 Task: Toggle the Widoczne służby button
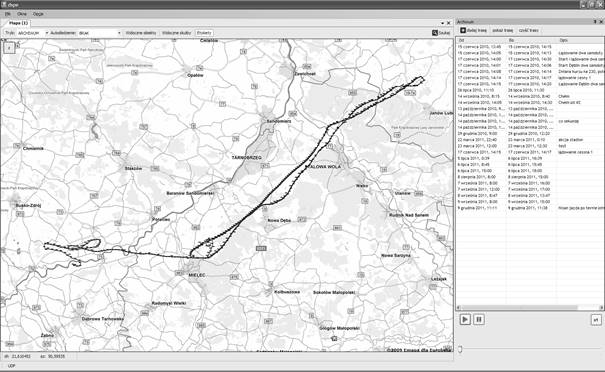(x=176, y=33)
